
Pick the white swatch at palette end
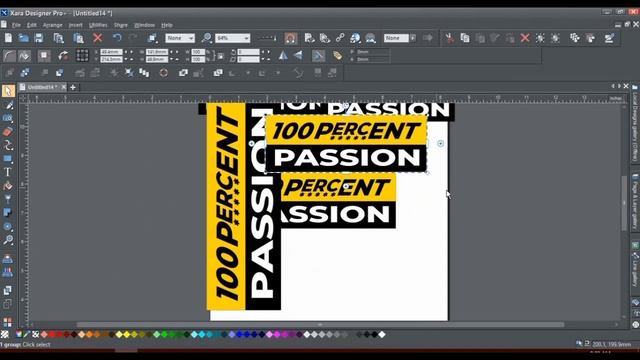[x=382, y=334]
